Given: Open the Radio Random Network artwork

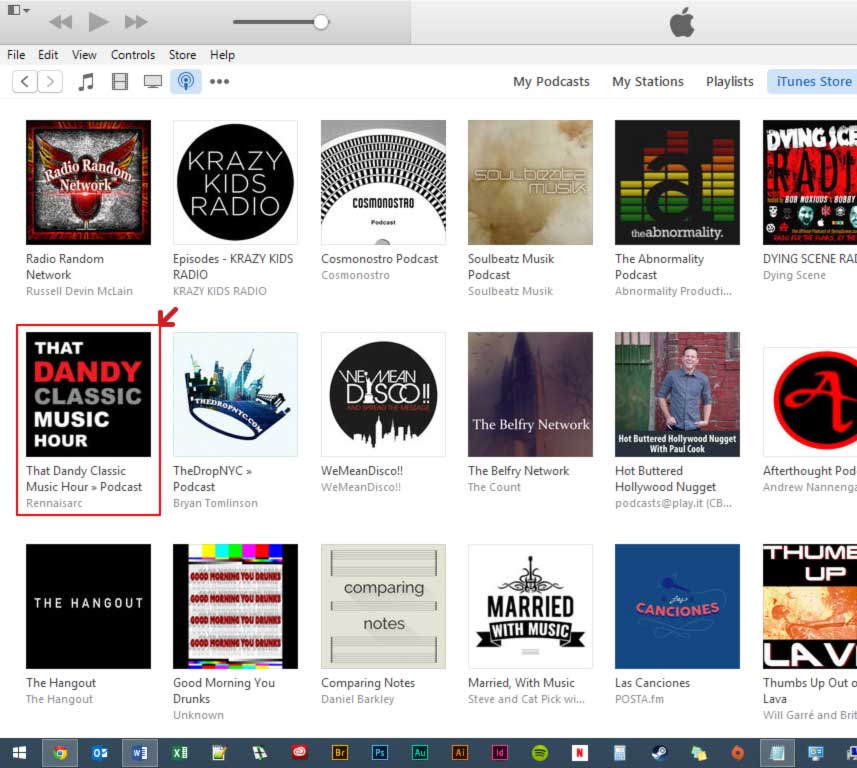Looking at the screenshot, I should [89, 183].
